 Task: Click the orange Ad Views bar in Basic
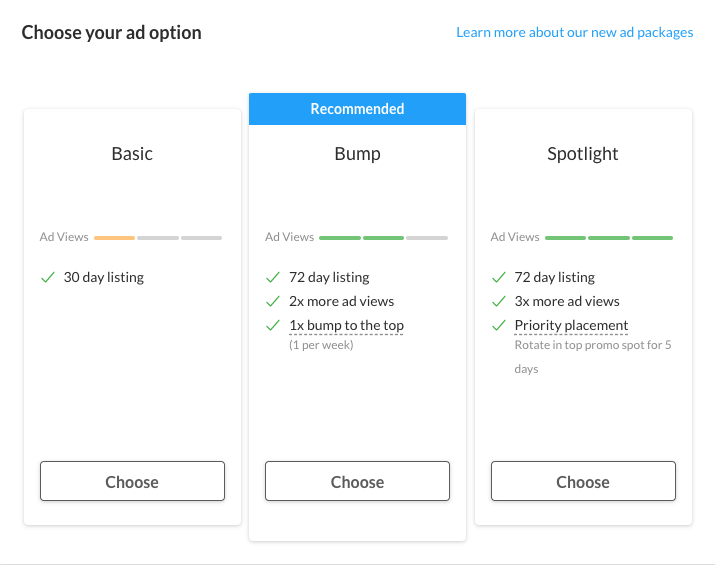pyautogui.click(x=114, y=238)
